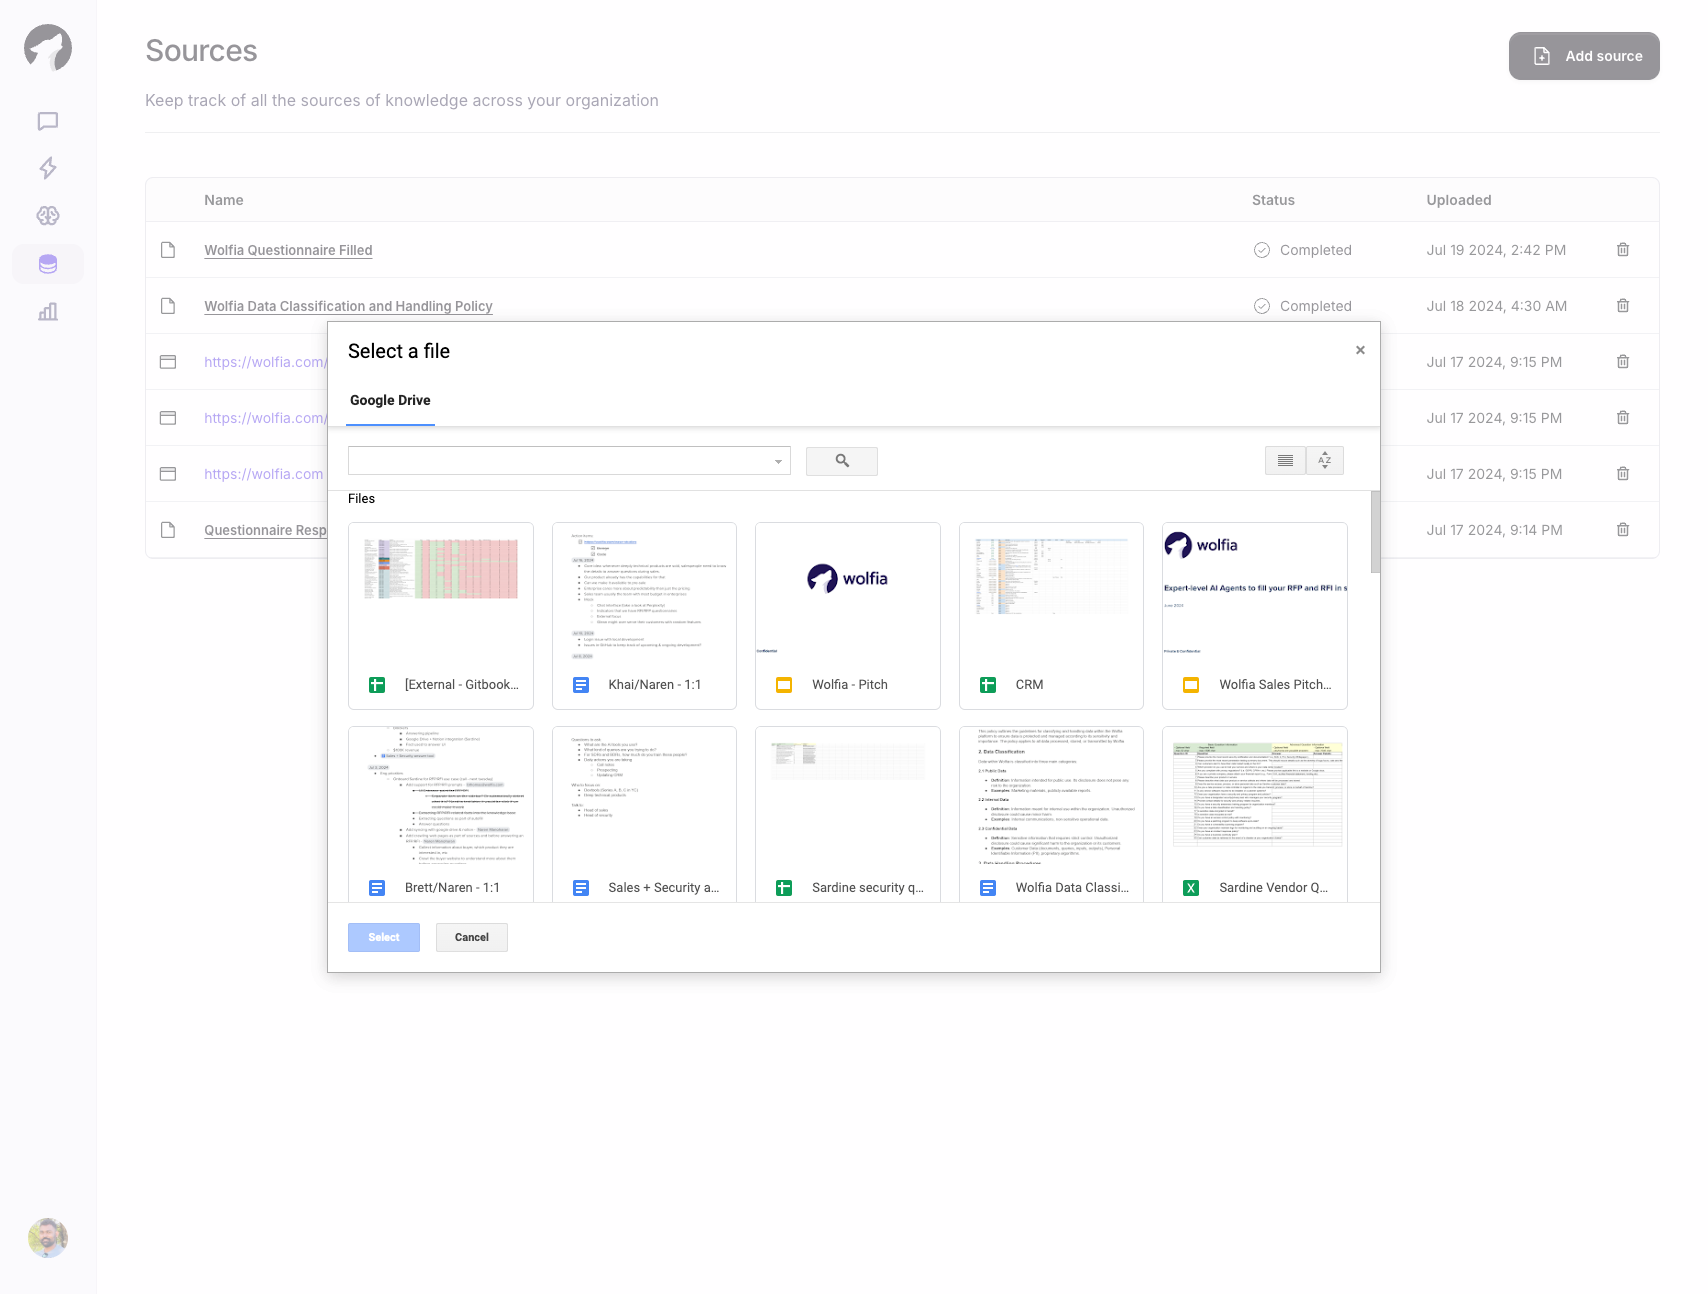The width and height of the screenshot is (1708, 1294).
Task: Click the Cancel button in the dialog
Action: click(x=471, y=937)
